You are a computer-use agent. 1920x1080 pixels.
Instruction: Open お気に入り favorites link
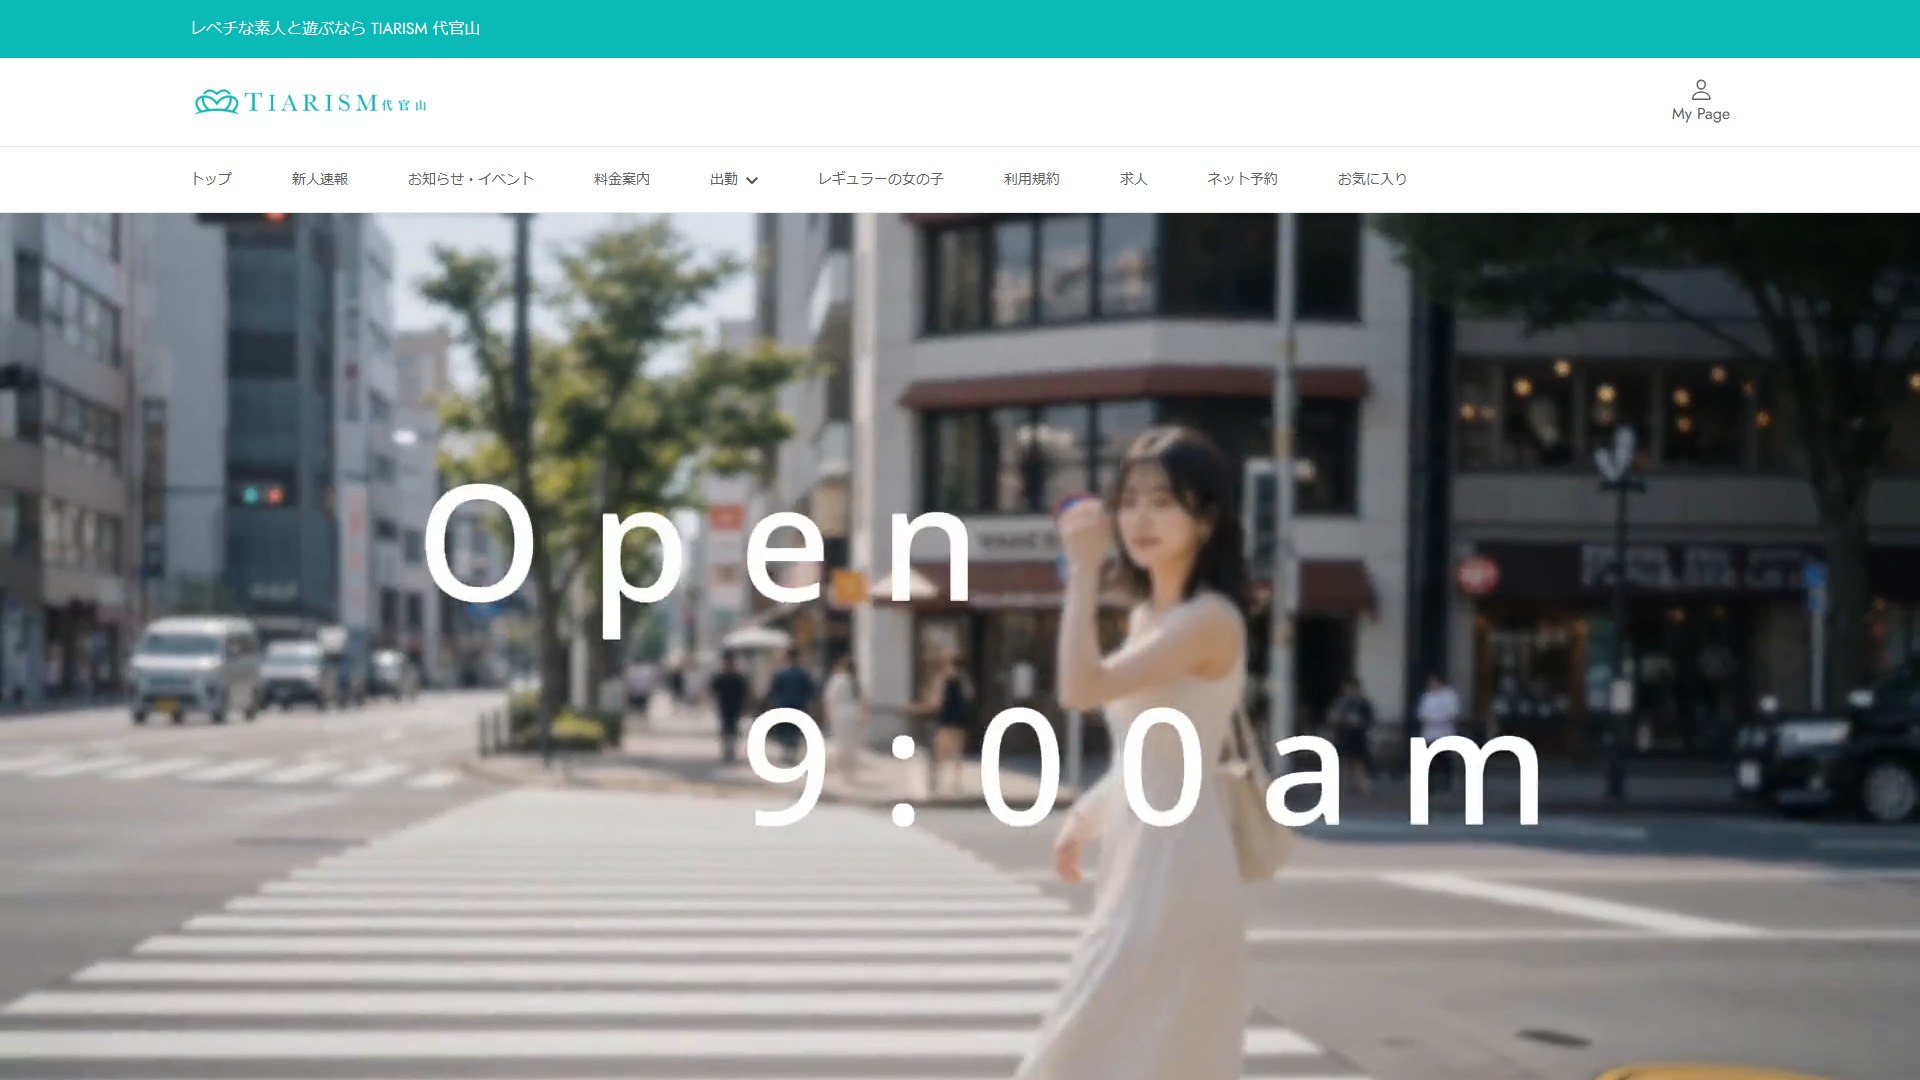pyautogui.click(x=1373, y=179)
